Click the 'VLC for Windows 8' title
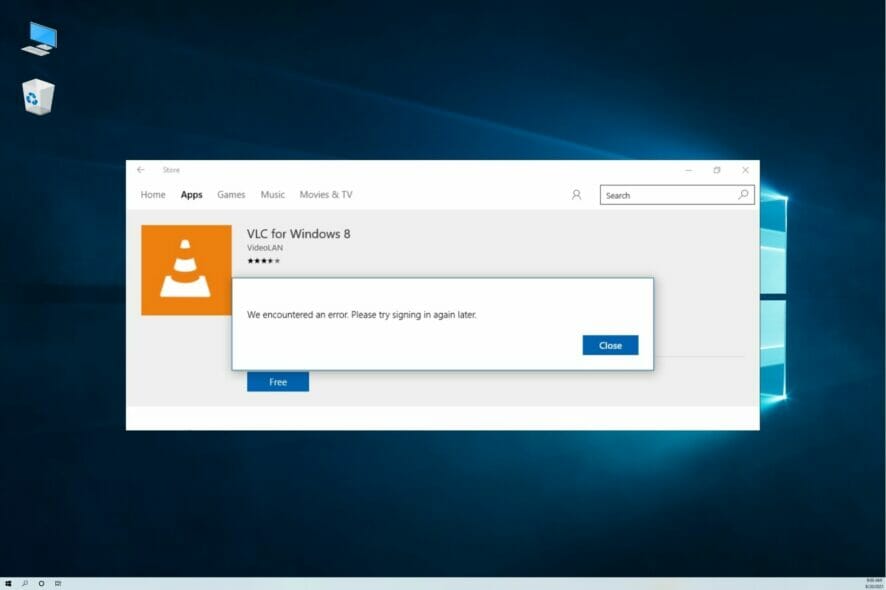This screenshot has height=590, width=886. point(298,234)
